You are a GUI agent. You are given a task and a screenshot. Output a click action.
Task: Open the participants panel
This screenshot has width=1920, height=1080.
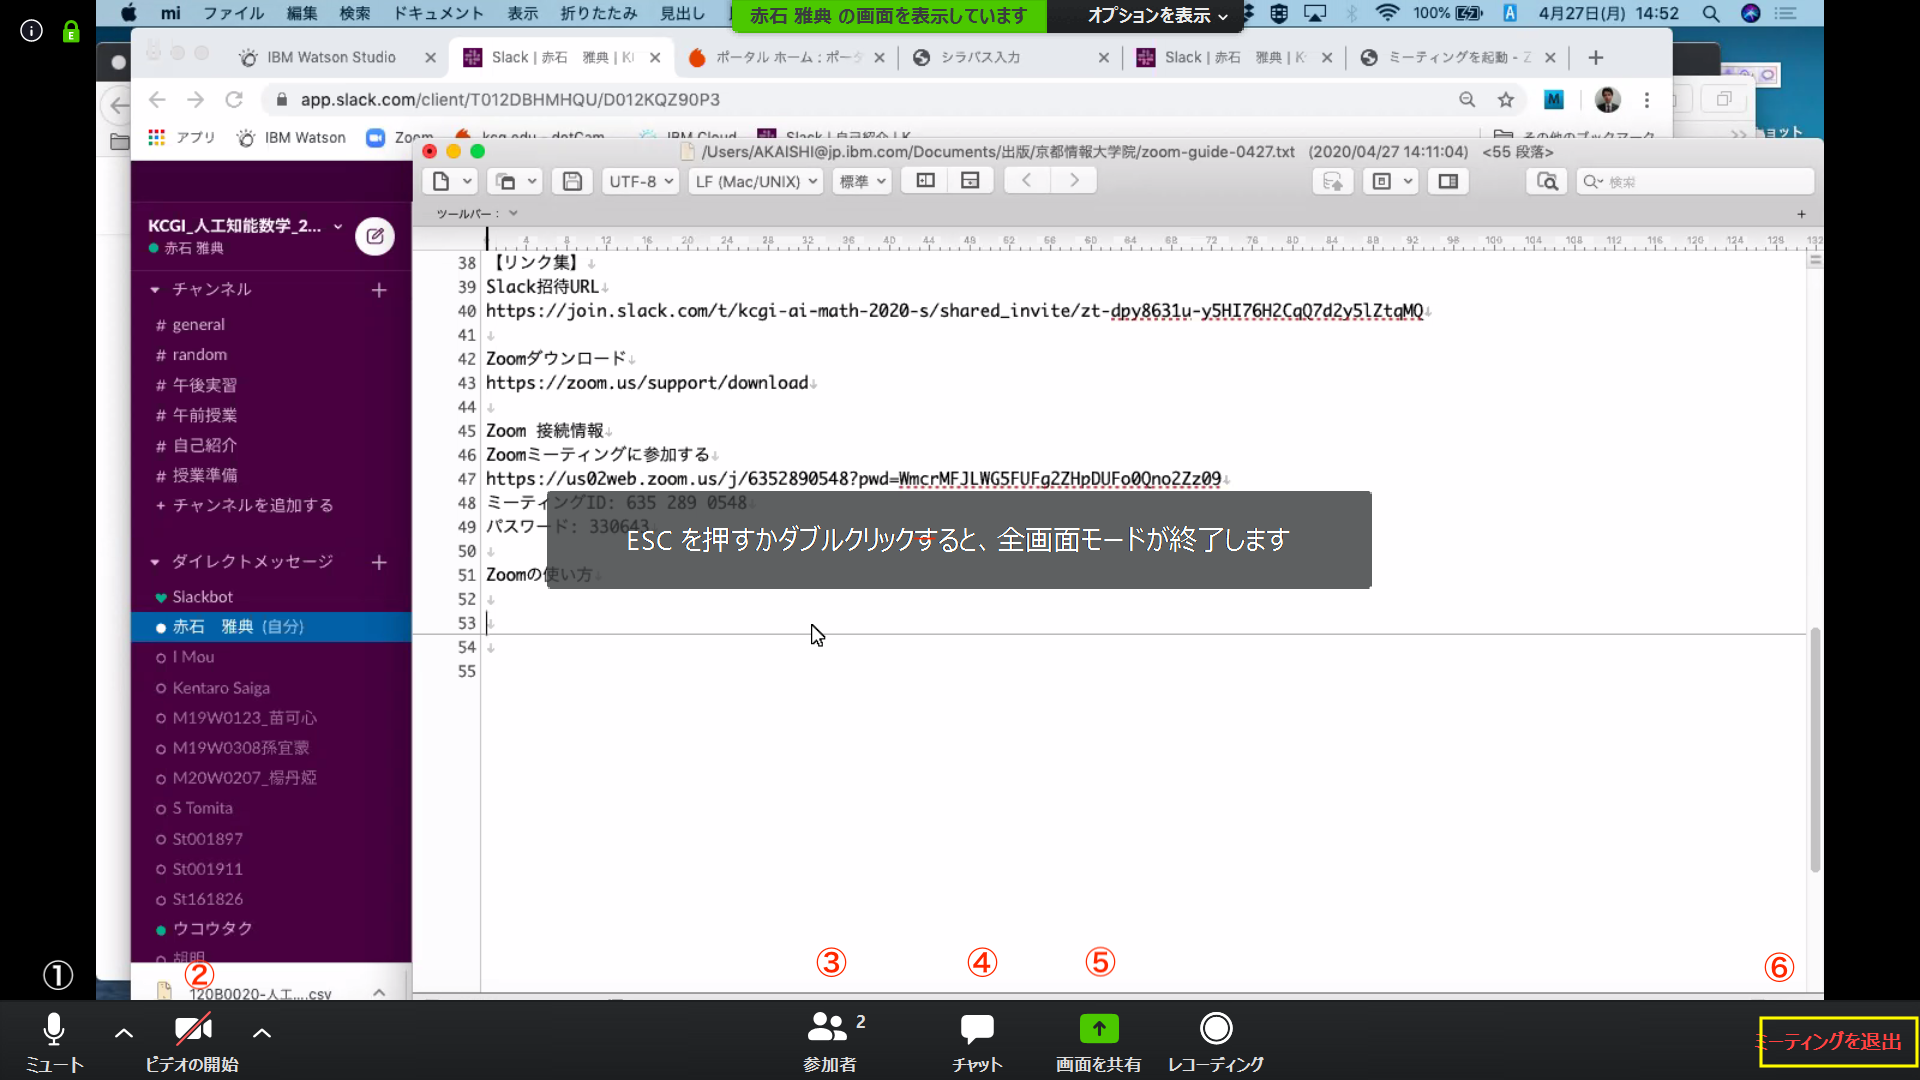click(830, 1042)
